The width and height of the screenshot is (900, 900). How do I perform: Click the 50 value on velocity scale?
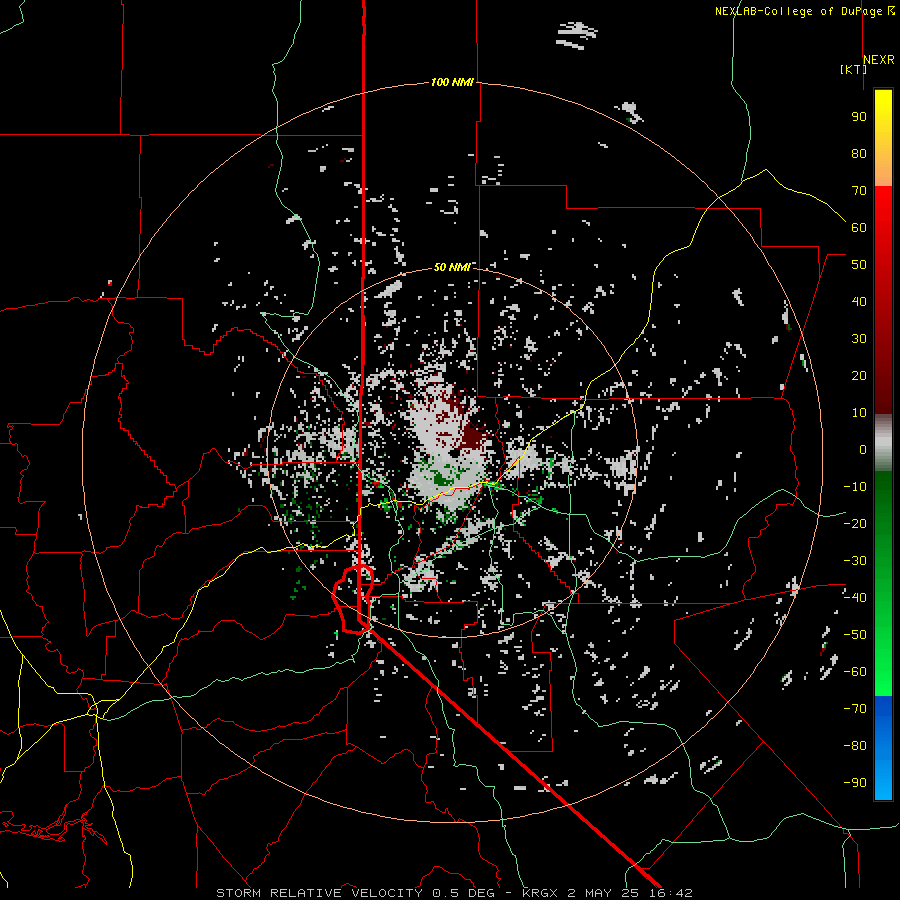859,265
